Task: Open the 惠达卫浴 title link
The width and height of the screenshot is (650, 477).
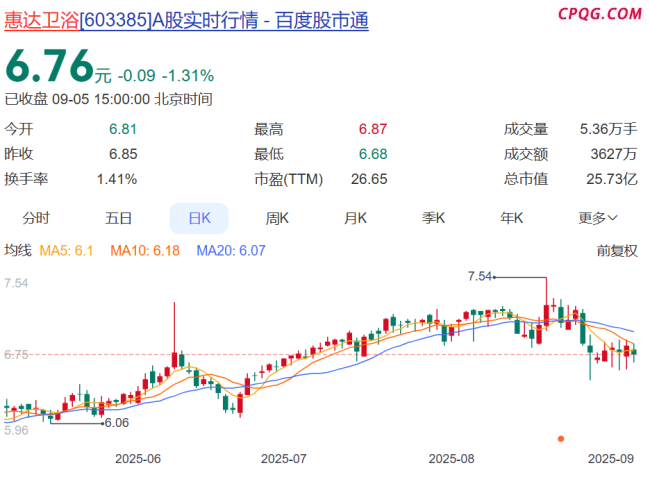Action: (x=42, y=20)
